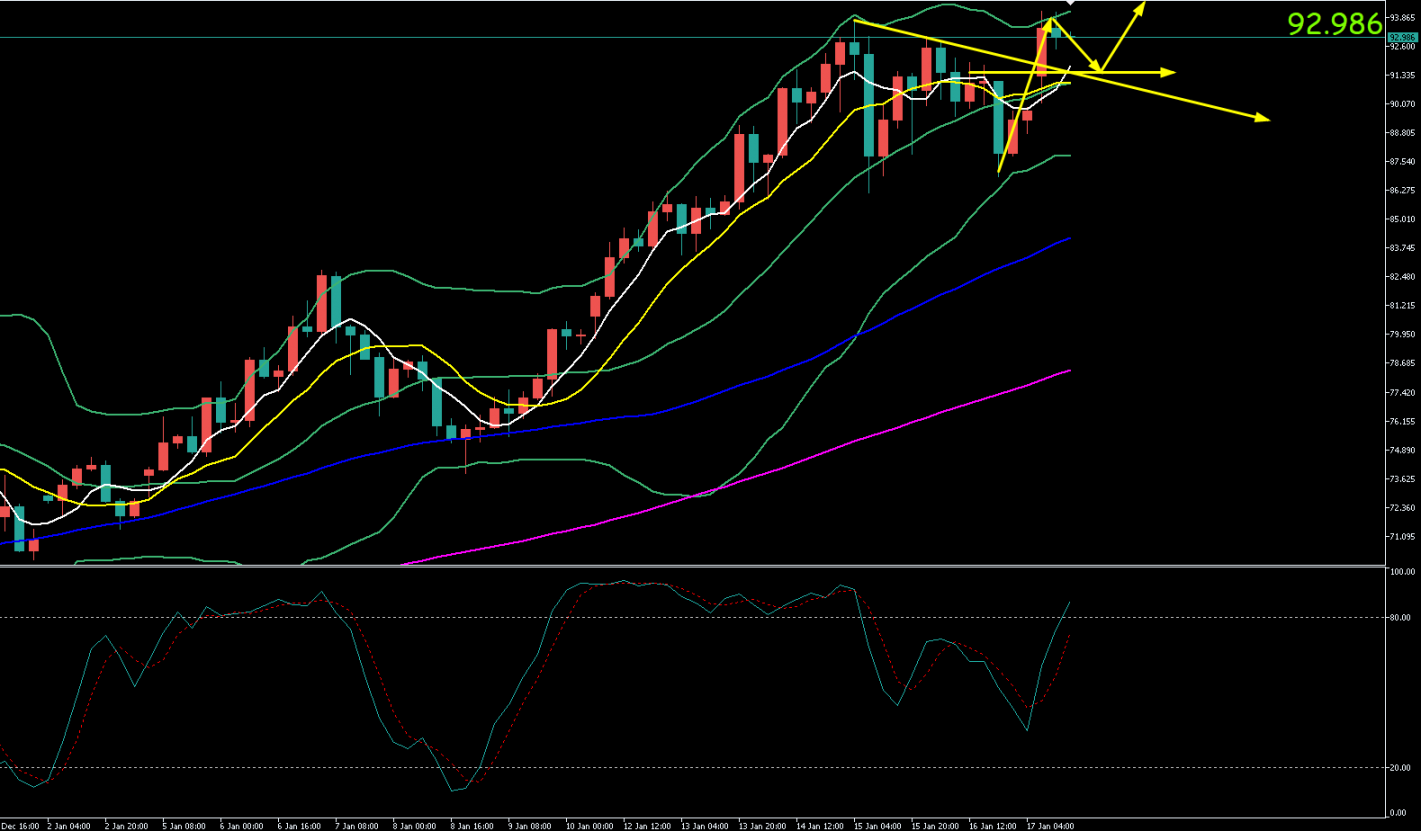
Task: Click the 85.010 price axis label
Action: tap(1400, 219)
